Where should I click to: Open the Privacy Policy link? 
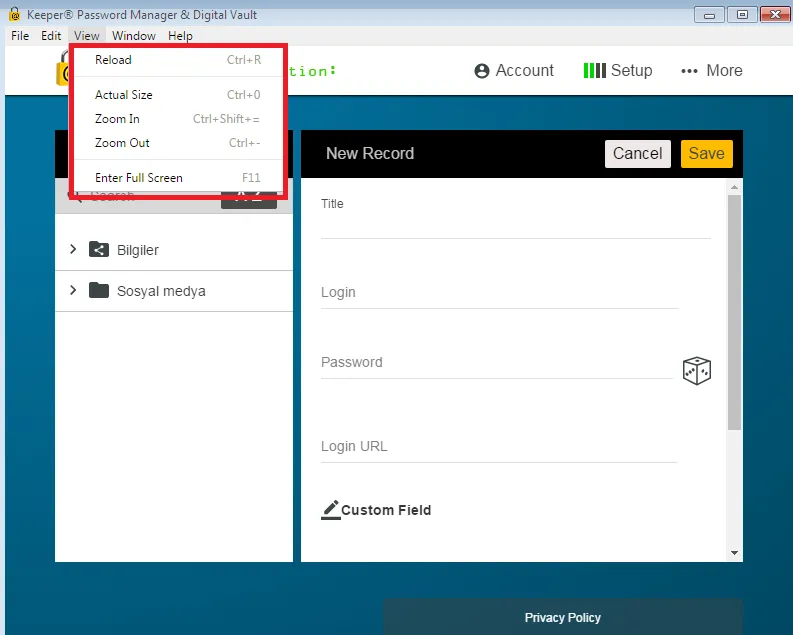coord(562,617)
